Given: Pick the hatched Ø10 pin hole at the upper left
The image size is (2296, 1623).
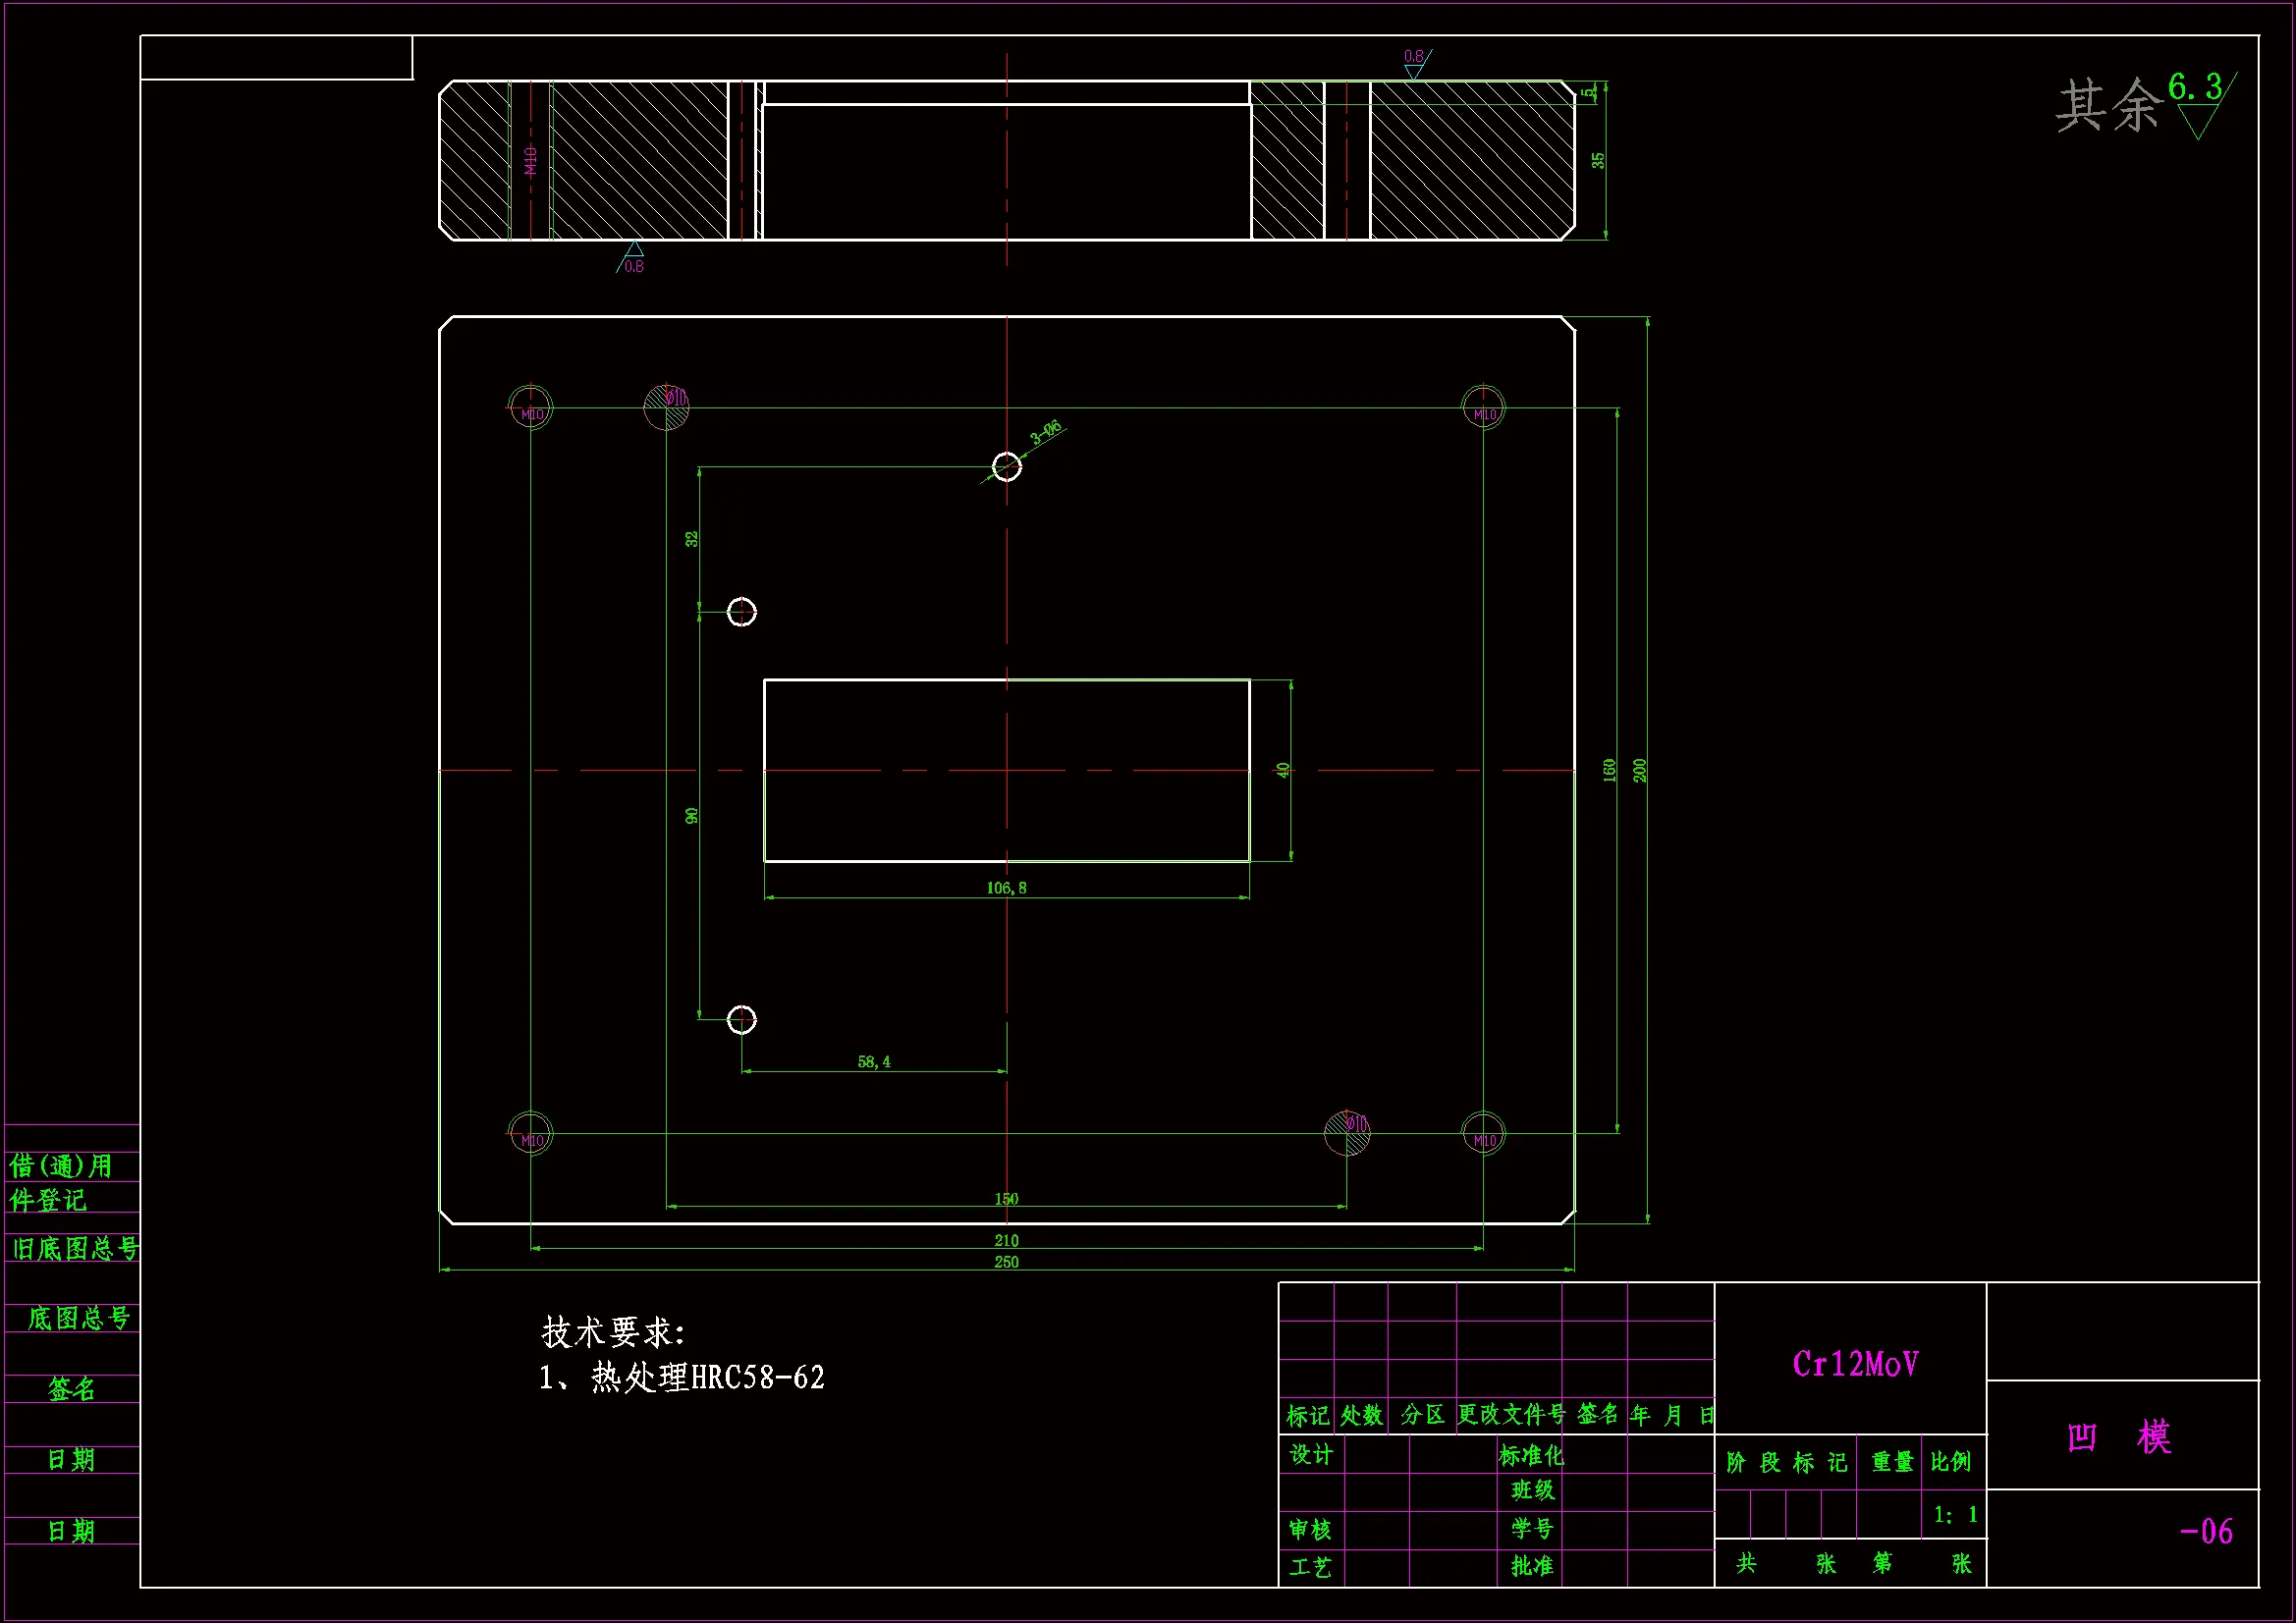Looking at the screenshot, I should [667, 407].
